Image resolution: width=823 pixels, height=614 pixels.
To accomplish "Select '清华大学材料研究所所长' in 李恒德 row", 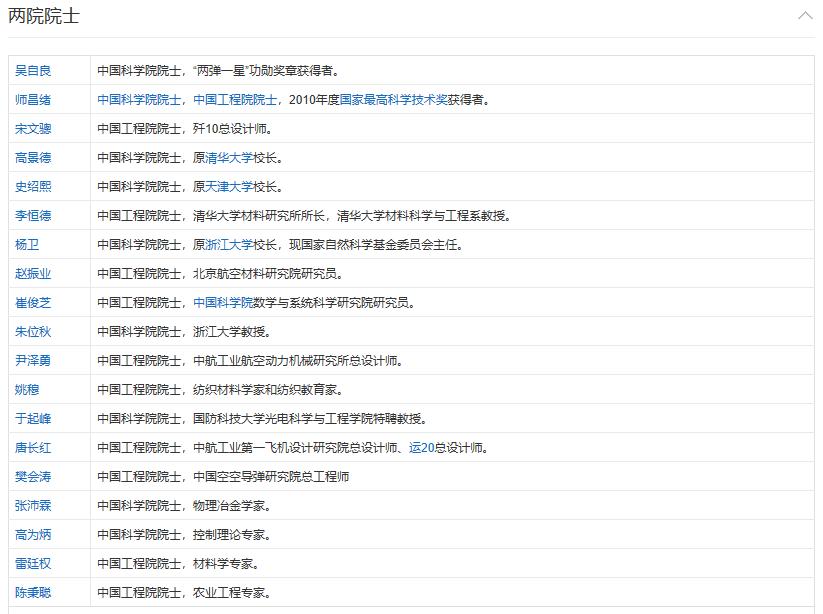I will (x=259, y=216).
